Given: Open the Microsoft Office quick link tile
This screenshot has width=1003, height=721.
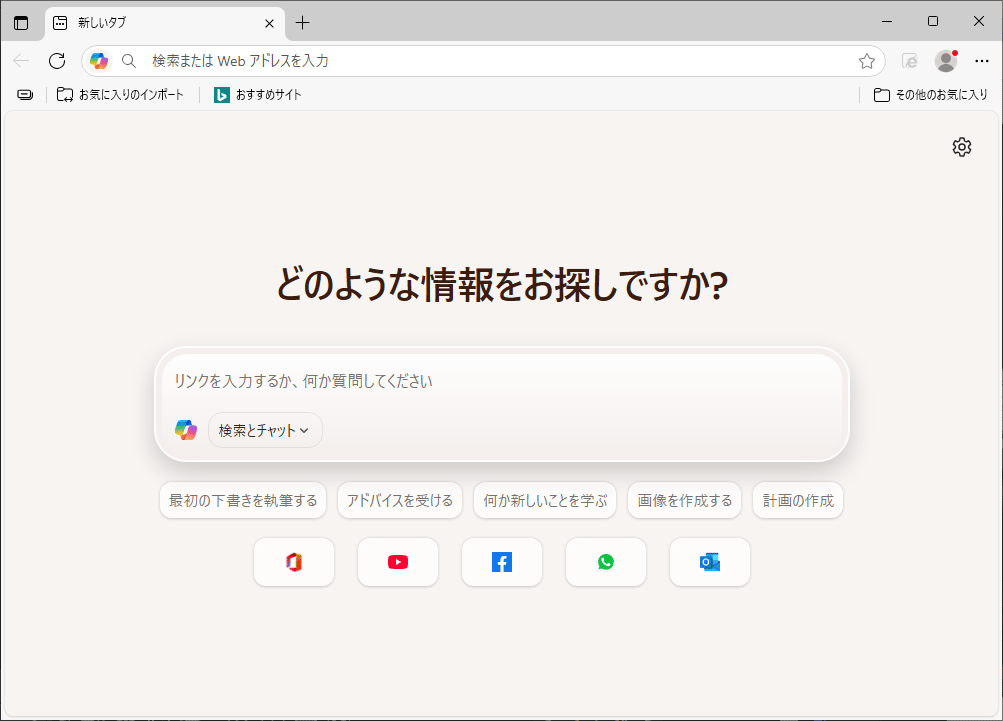Looking at the screenshot, I should (294, 562).
